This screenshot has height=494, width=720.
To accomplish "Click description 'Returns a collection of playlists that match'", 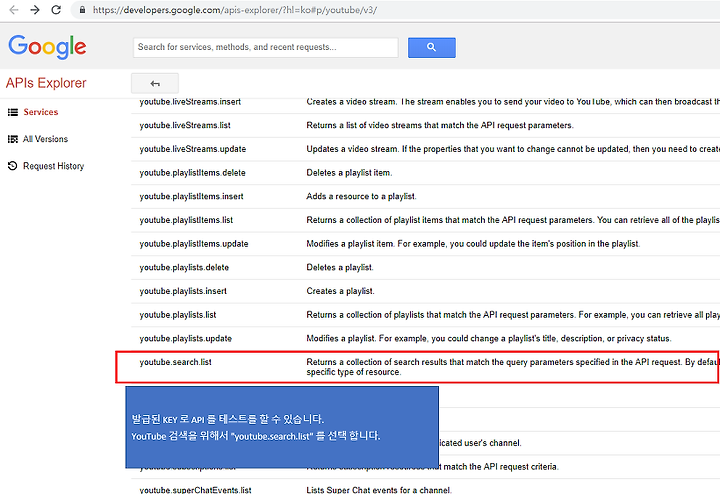I will 513,315.
